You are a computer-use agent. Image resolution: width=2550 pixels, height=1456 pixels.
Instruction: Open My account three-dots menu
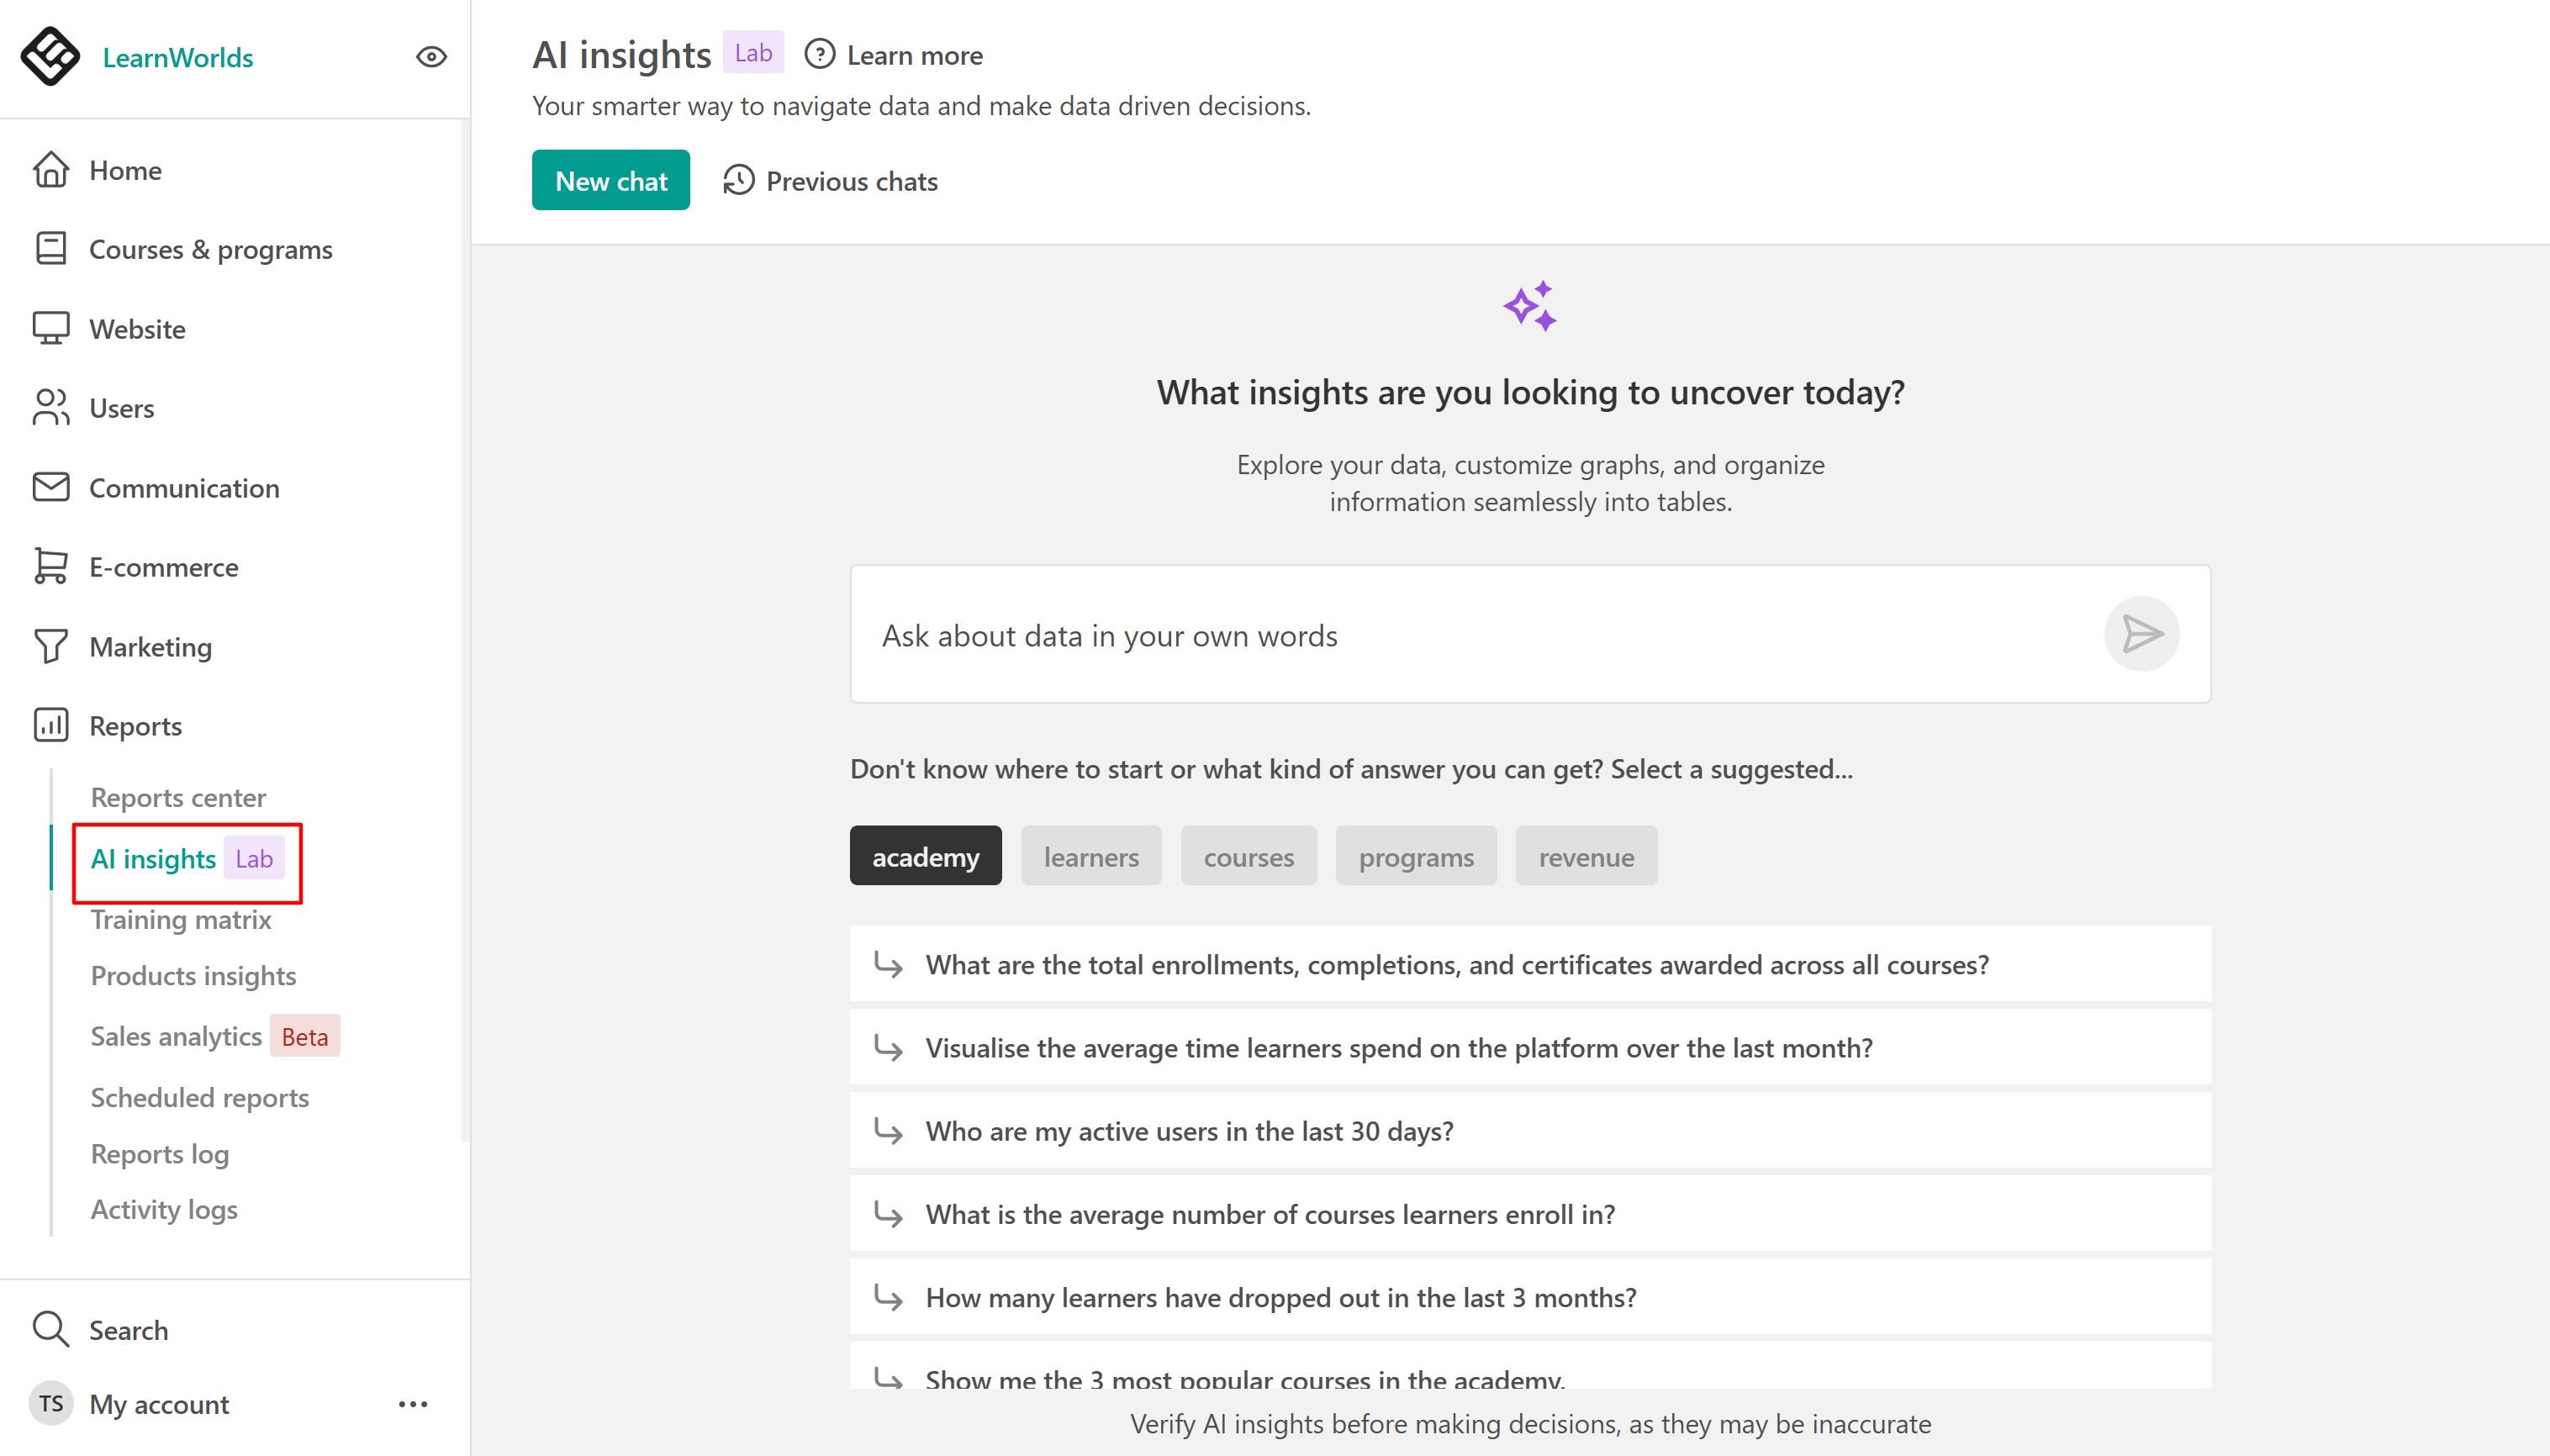tap(412, 1404)
